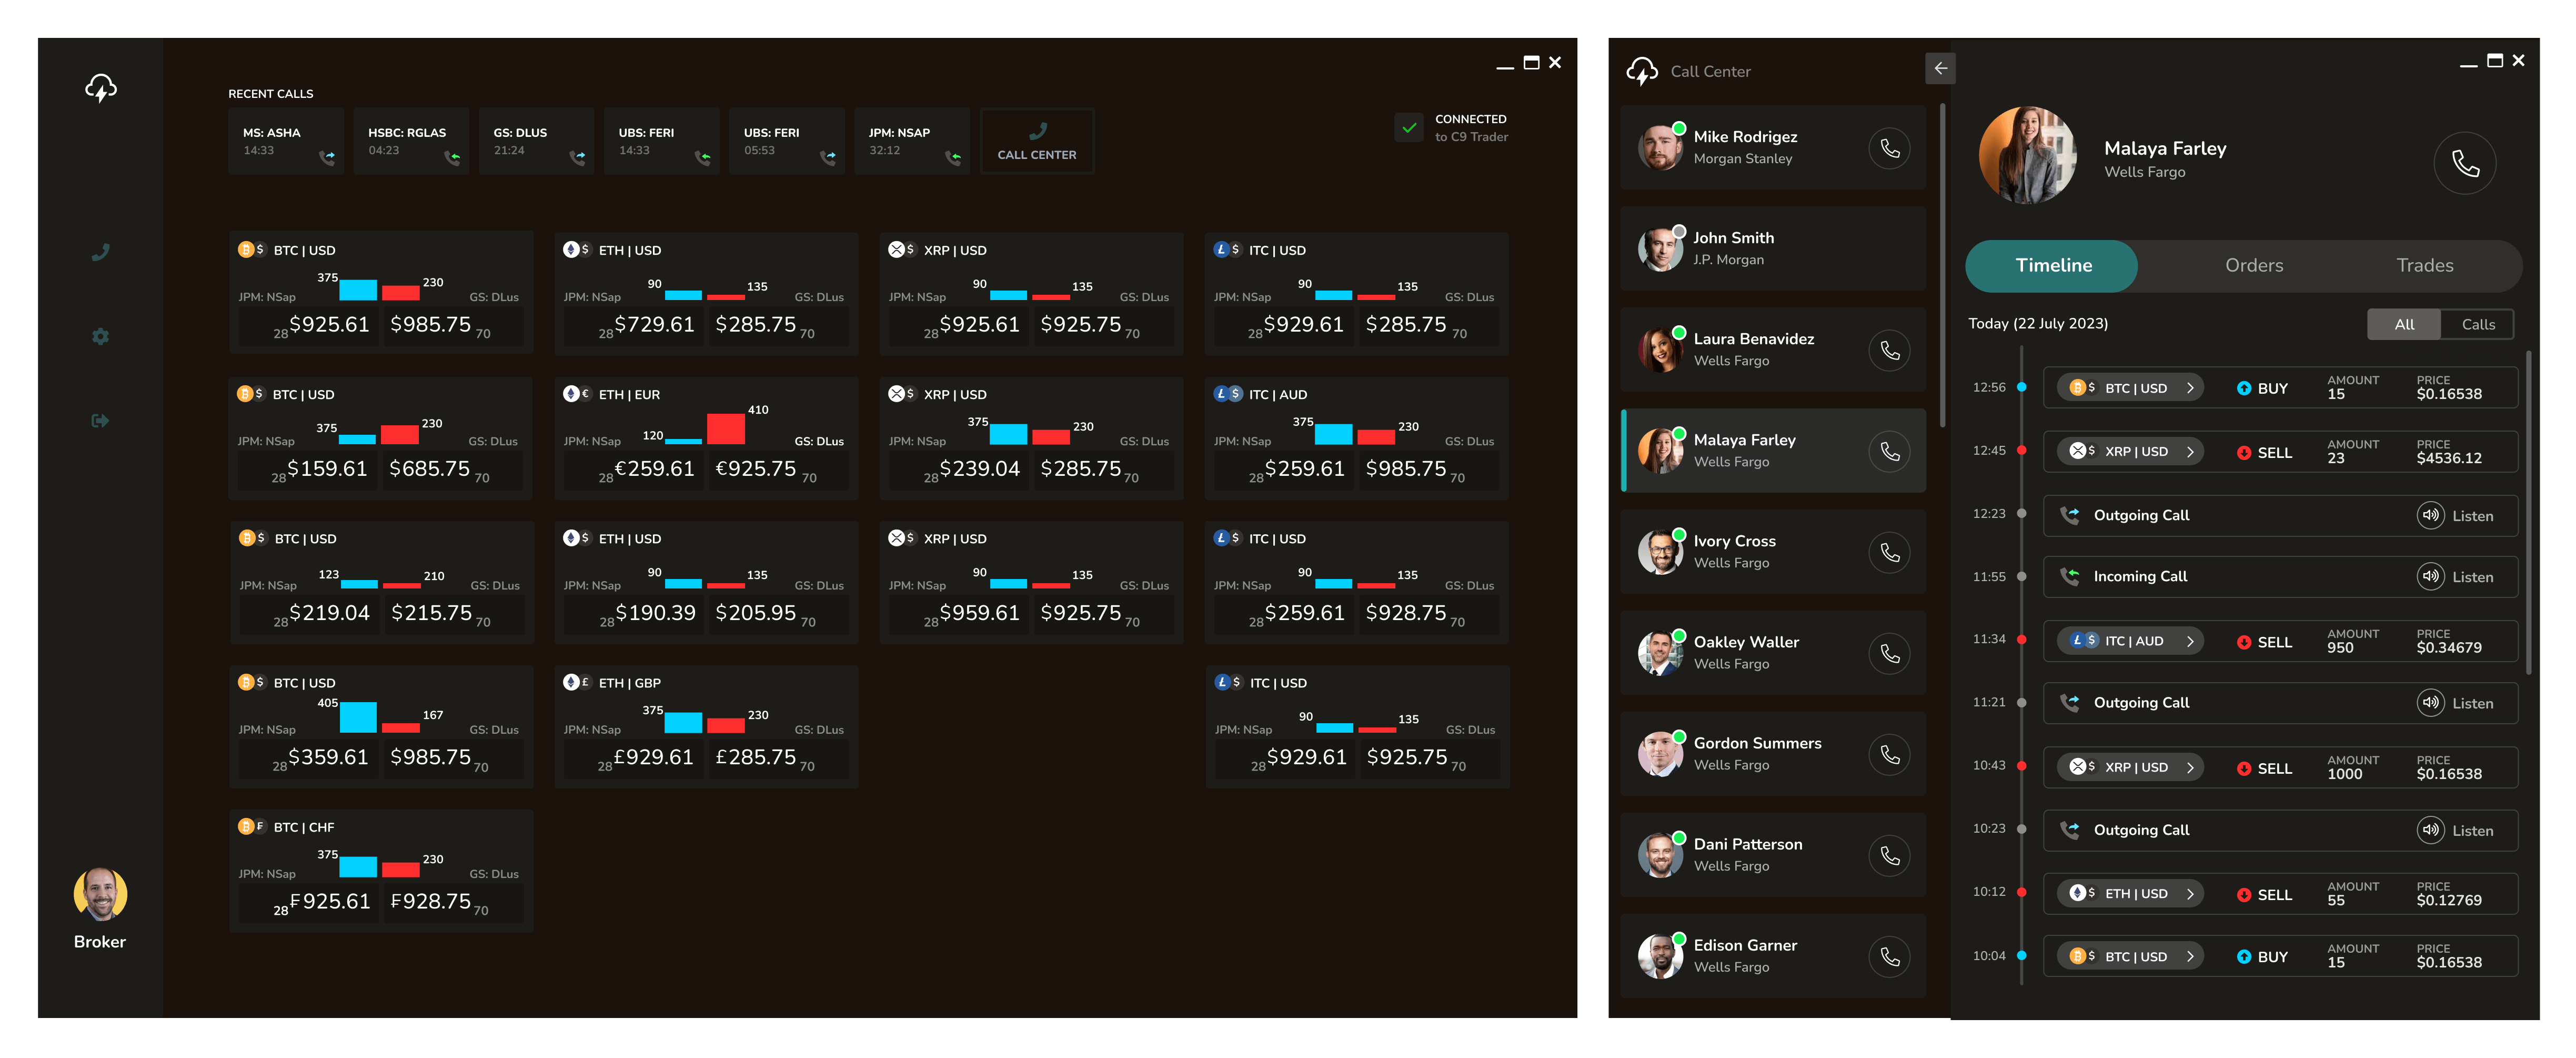Open the Call Center panel

tap(1037, 140)
